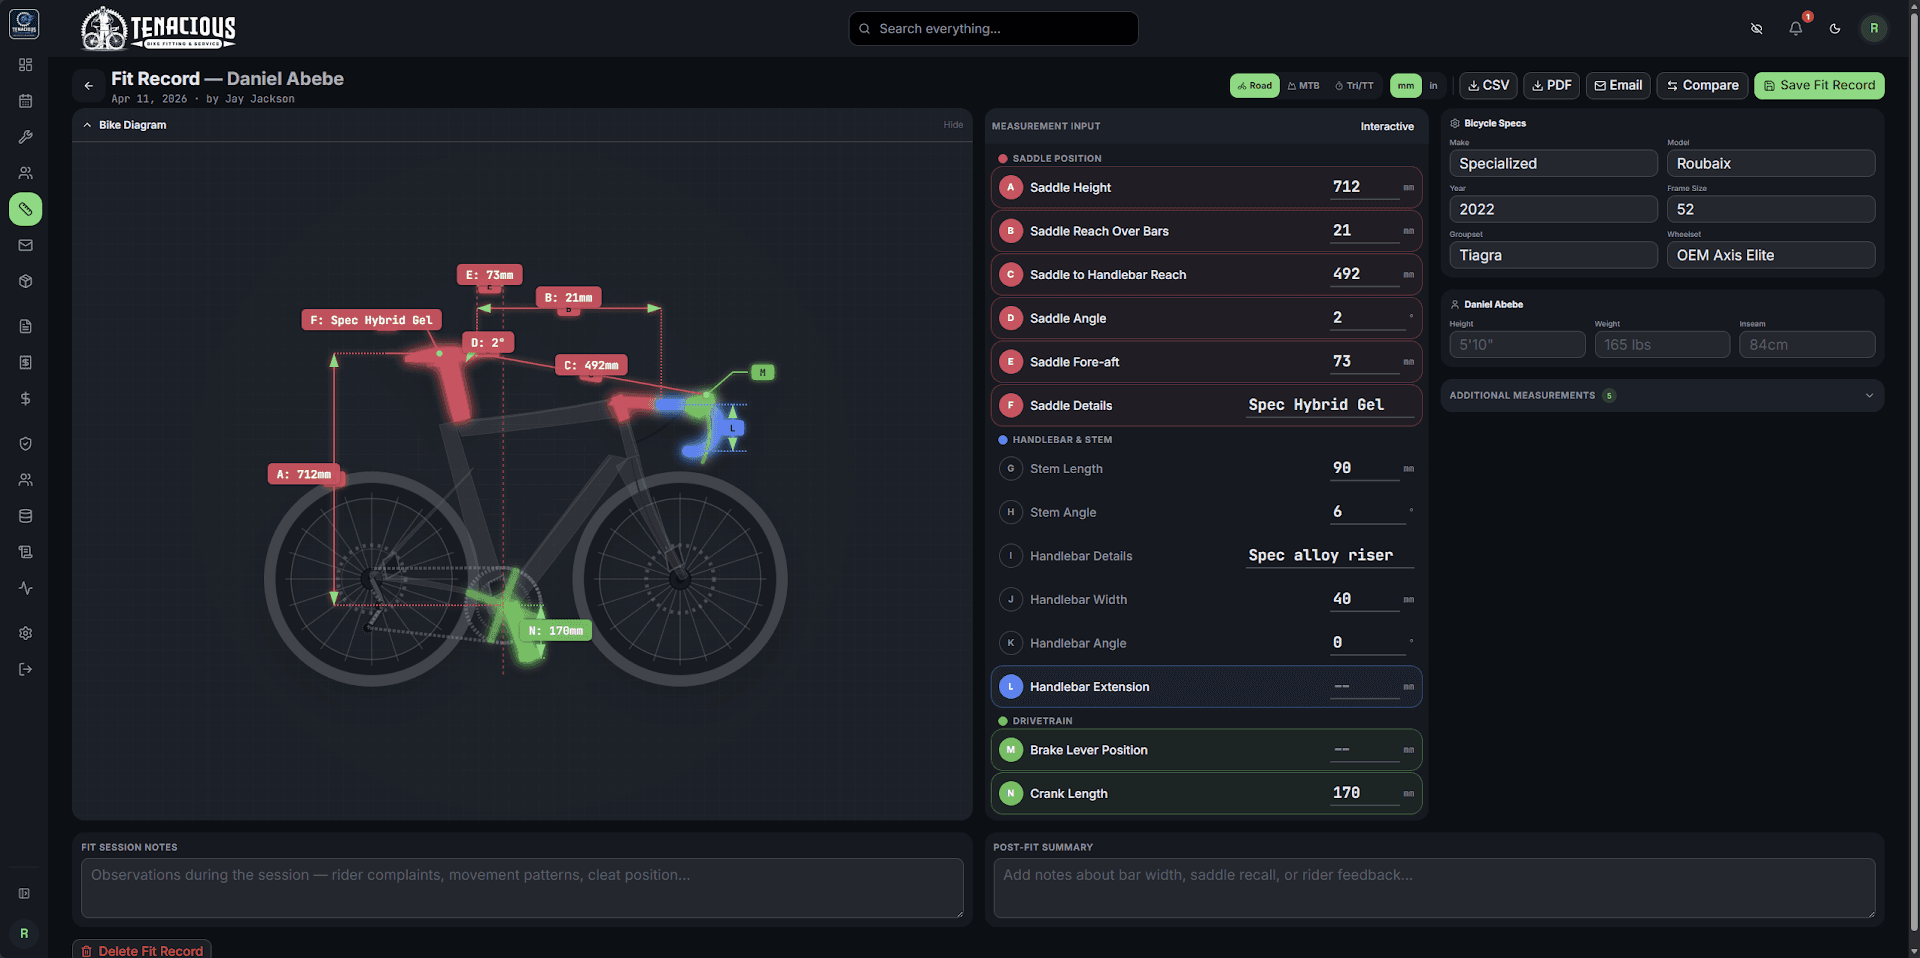Email the fit record
The width and height of the screenshot is (1920, 958).
coord(1618,86)
